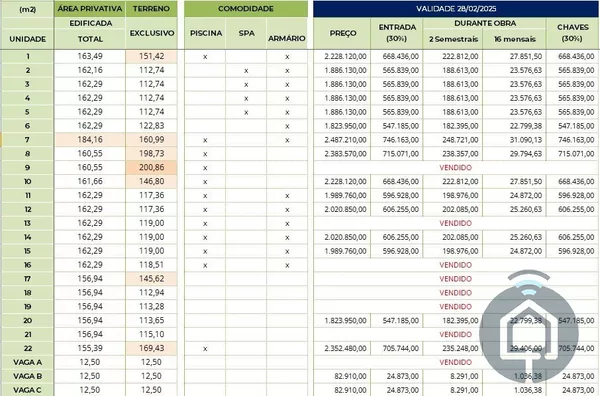Select the 248.721,00 semestral value
Viewport: 600px width, 396px height.
(x=460, y=140)
